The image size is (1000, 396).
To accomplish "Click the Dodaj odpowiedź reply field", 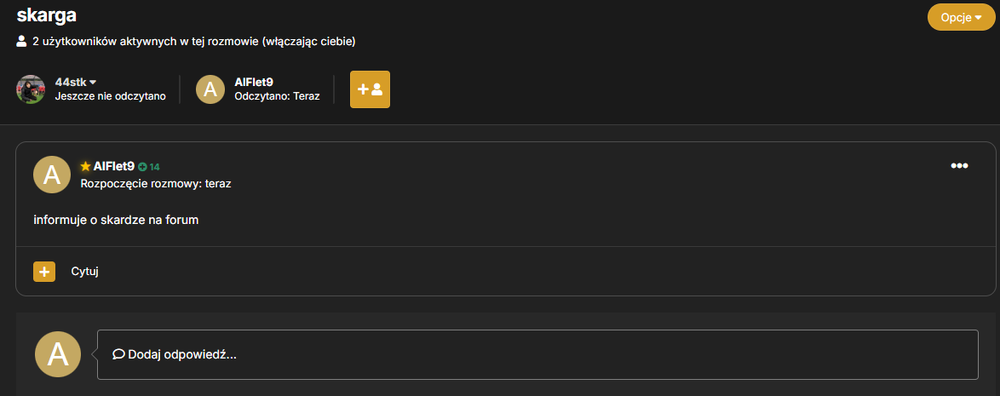I will point(538,355).
